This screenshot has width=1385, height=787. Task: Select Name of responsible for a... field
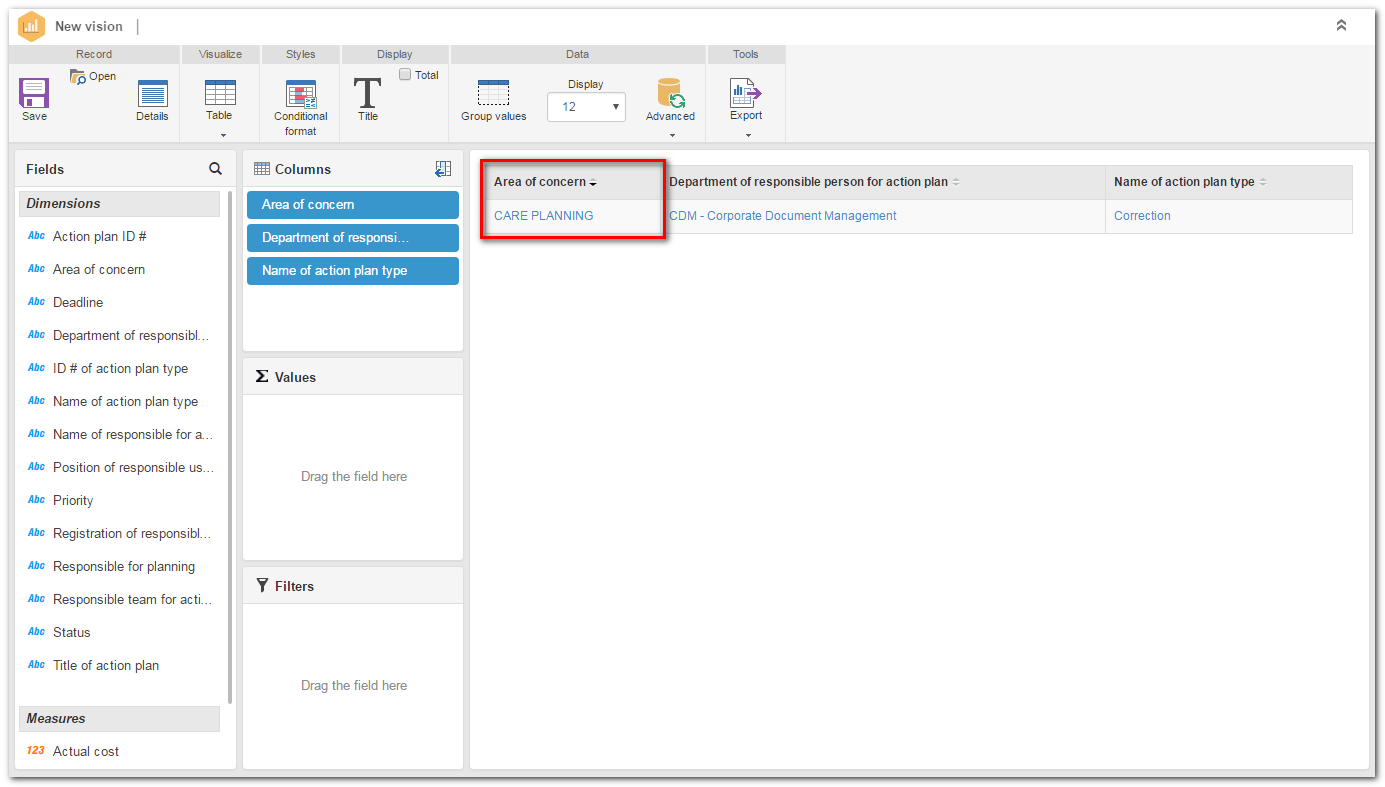click(133, 435)
